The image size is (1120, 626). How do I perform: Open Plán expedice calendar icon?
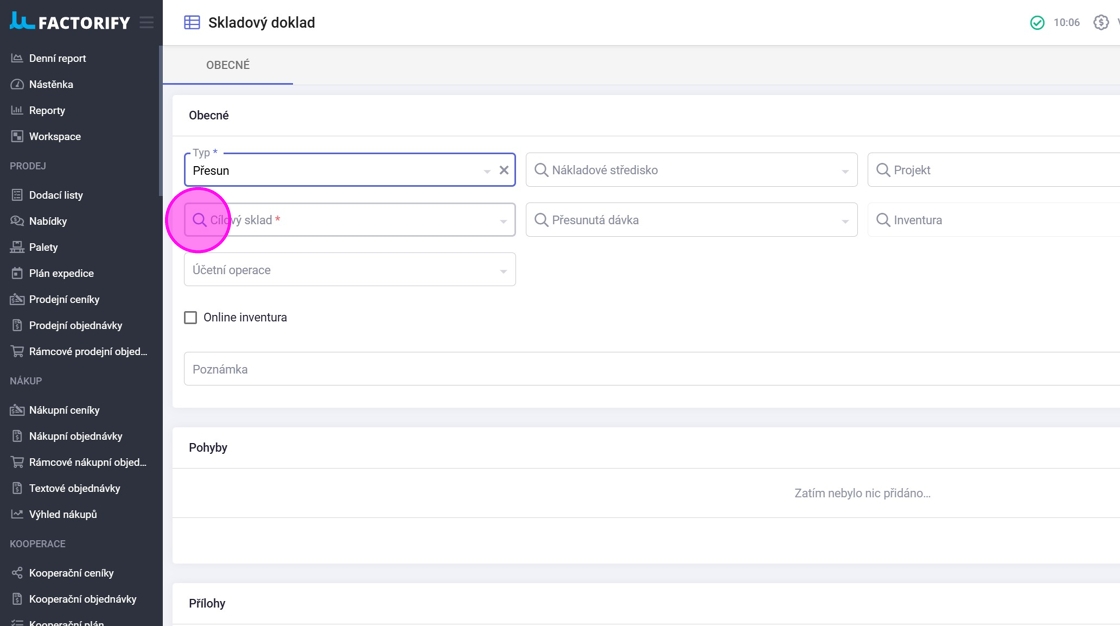[x=17, y=273]
